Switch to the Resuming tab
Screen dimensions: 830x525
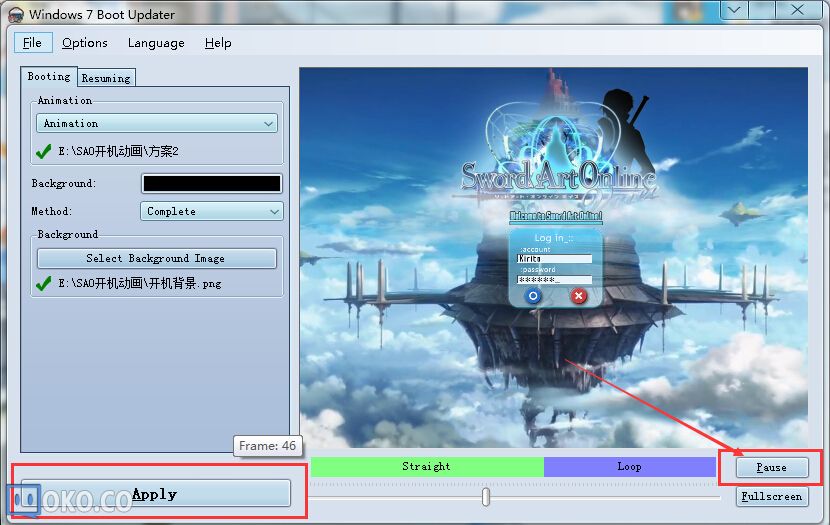106,78
